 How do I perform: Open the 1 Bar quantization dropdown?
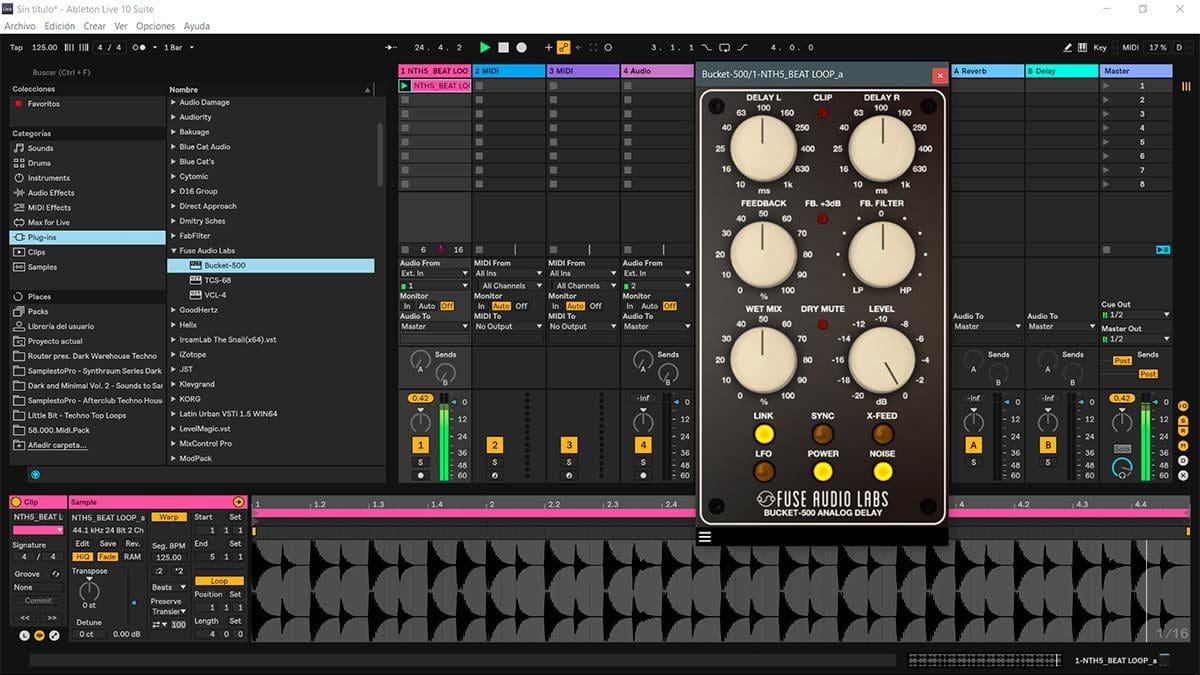tap(179, 47)
